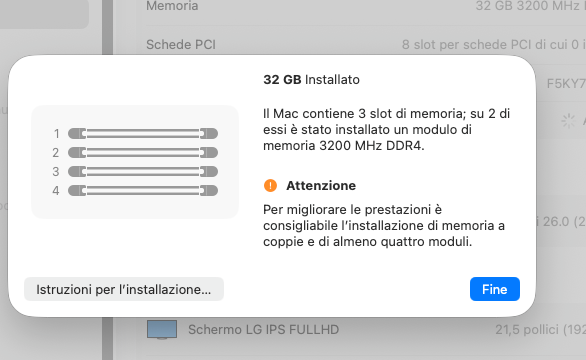This screenshot has height=360, width=586.
Task: Click the slot number 4 label
Action: pos(56,191)
